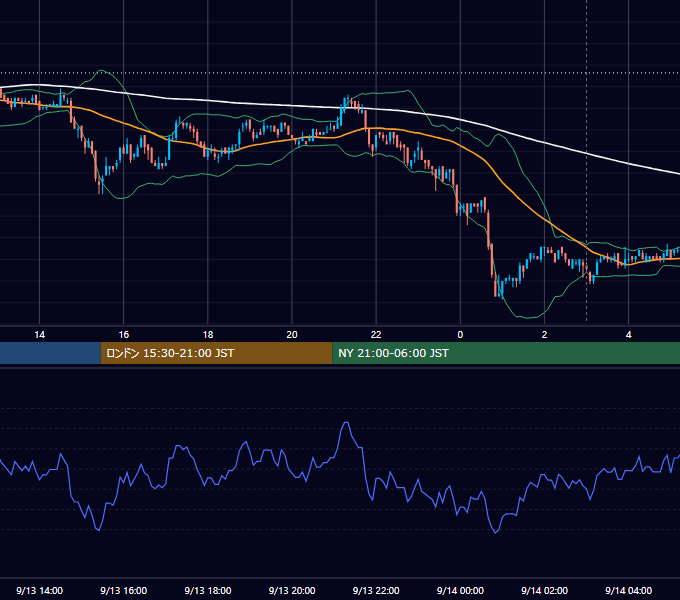The image size is (680, 600).
Task: Click the 16 hour label on price chart axis
Action: click(x=124, y=335)
